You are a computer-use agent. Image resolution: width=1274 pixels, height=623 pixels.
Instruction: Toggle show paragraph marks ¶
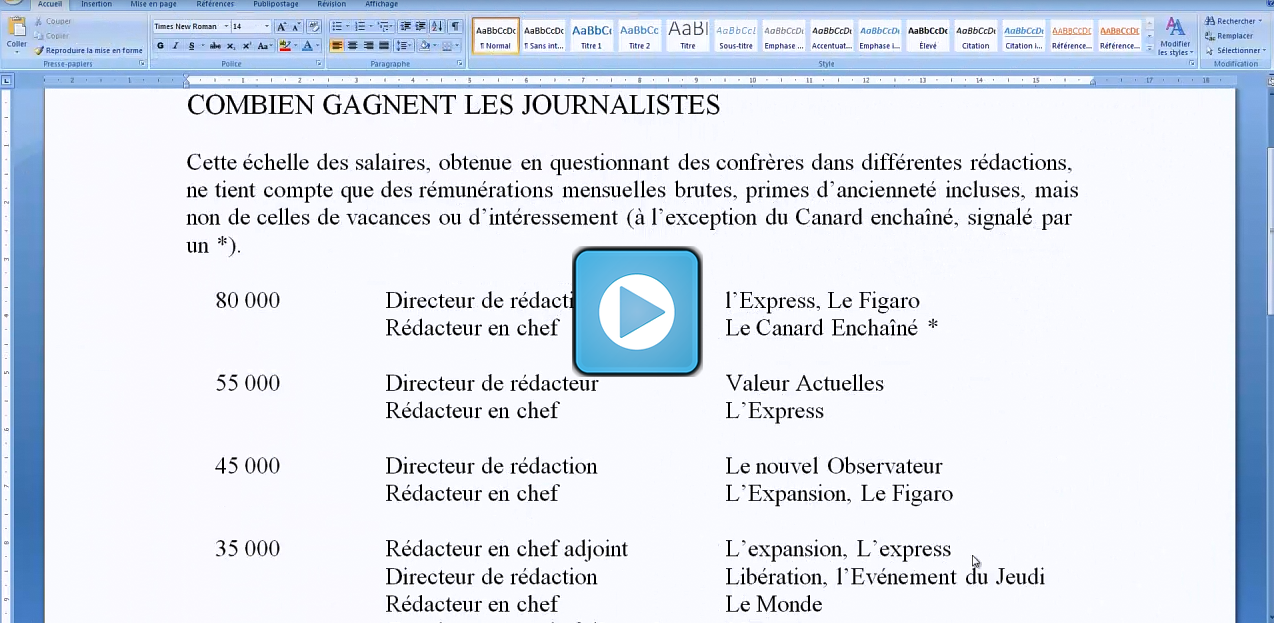click(x=455, y=26)
